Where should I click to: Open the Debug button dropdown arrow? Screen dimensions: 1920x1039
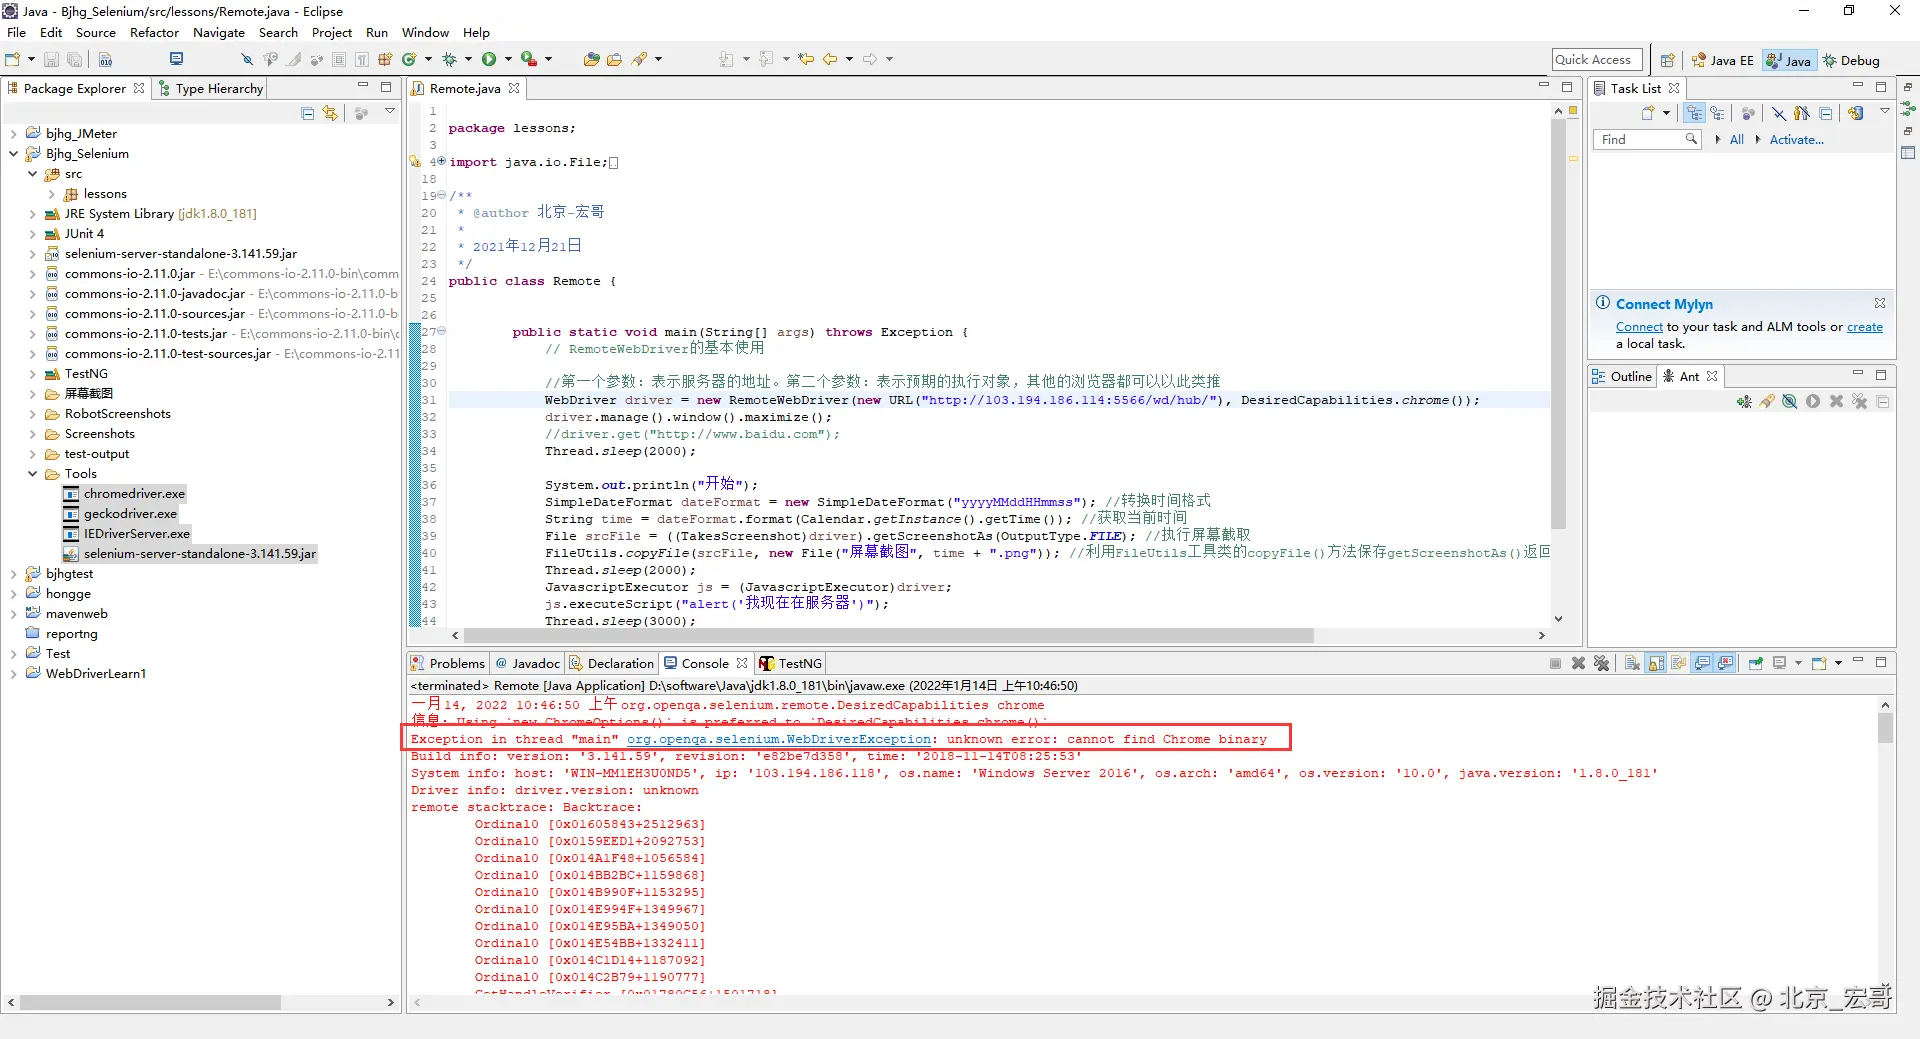pyautogui.click(x=468, y=60)
